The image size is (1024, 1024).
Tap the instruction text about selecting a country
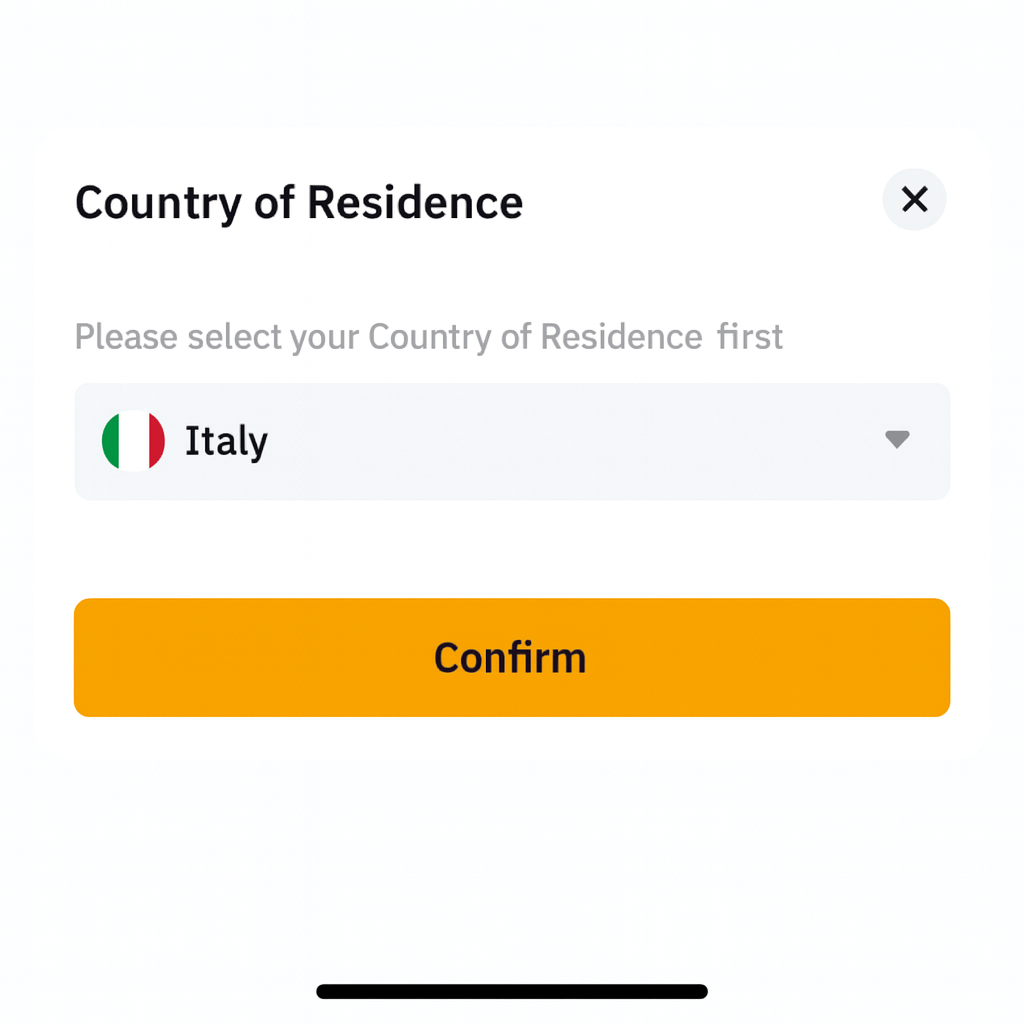coord(428,337)
